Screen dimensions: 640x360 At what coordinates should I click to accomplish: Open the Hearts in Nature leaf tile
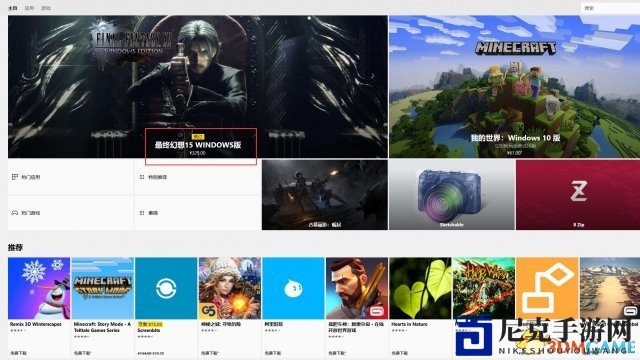click(x=420, y=288)
